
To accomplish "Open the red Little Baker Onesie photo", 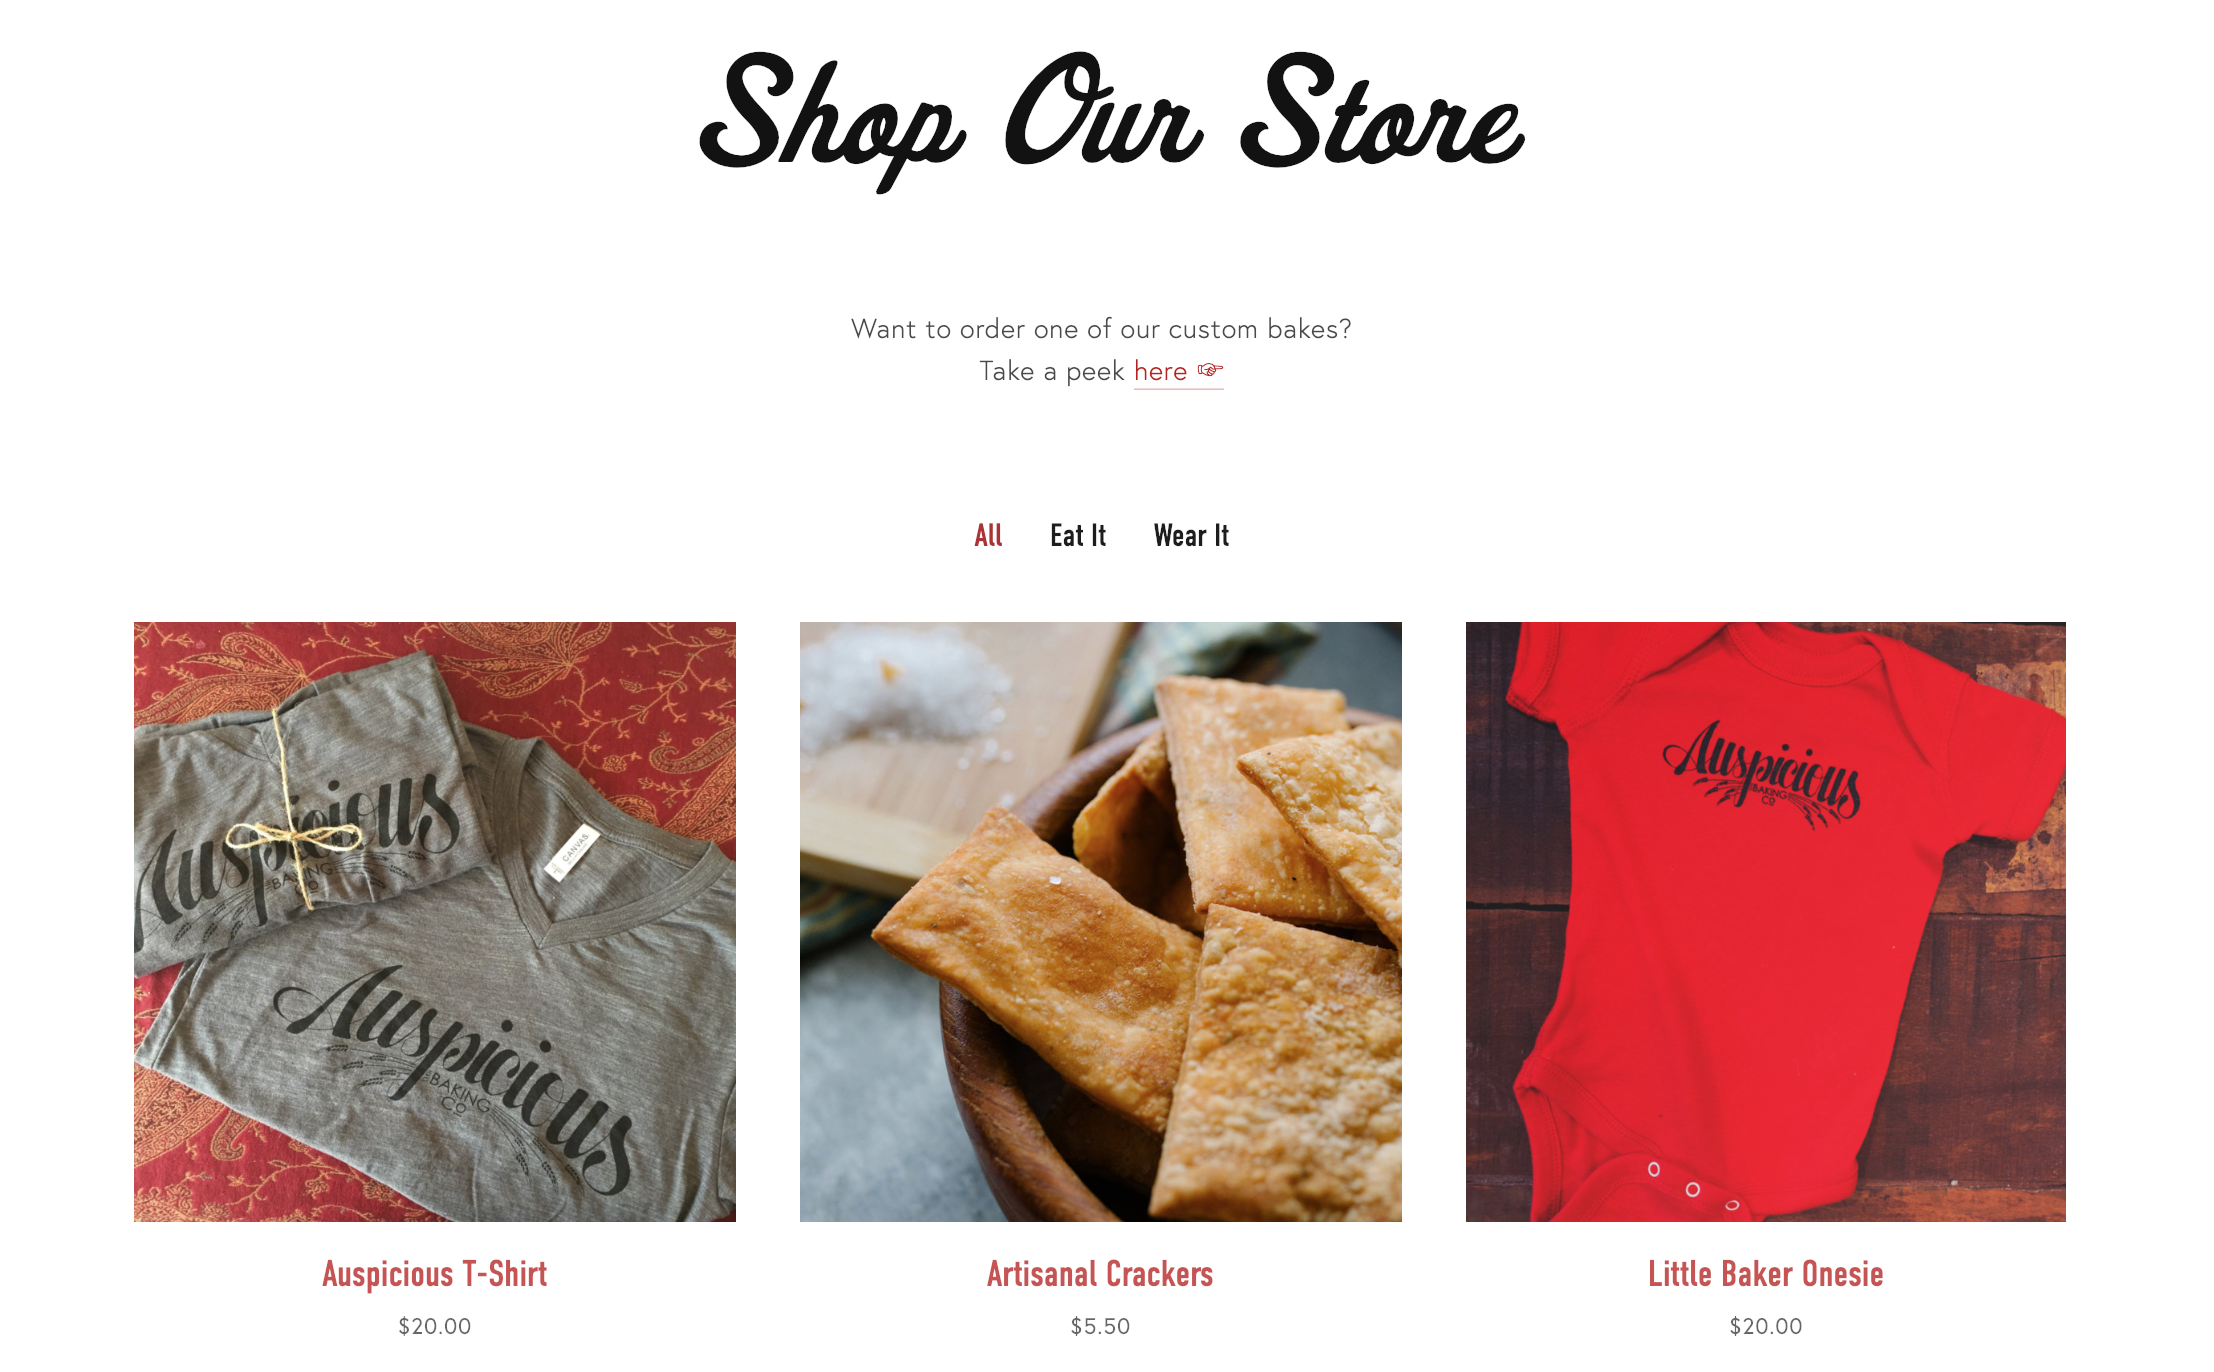I will coord(1766,921).
